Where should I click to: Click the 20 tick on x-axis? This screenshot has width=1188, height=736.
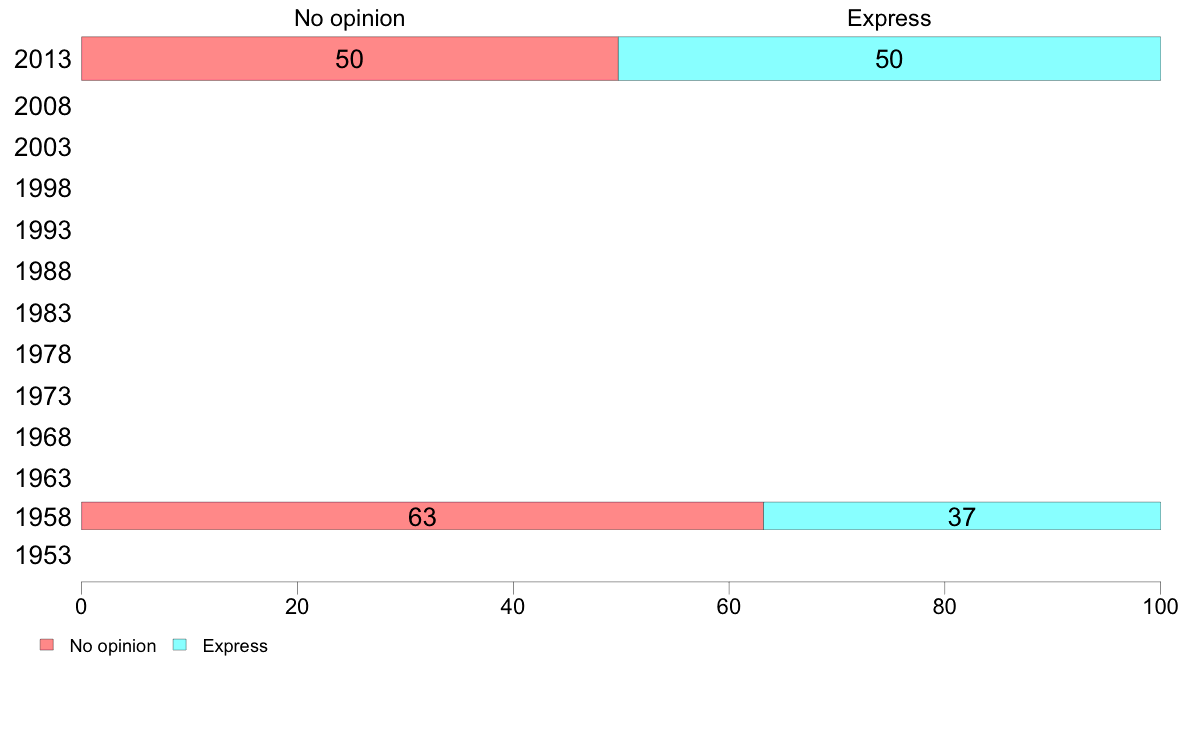point(297,606)
